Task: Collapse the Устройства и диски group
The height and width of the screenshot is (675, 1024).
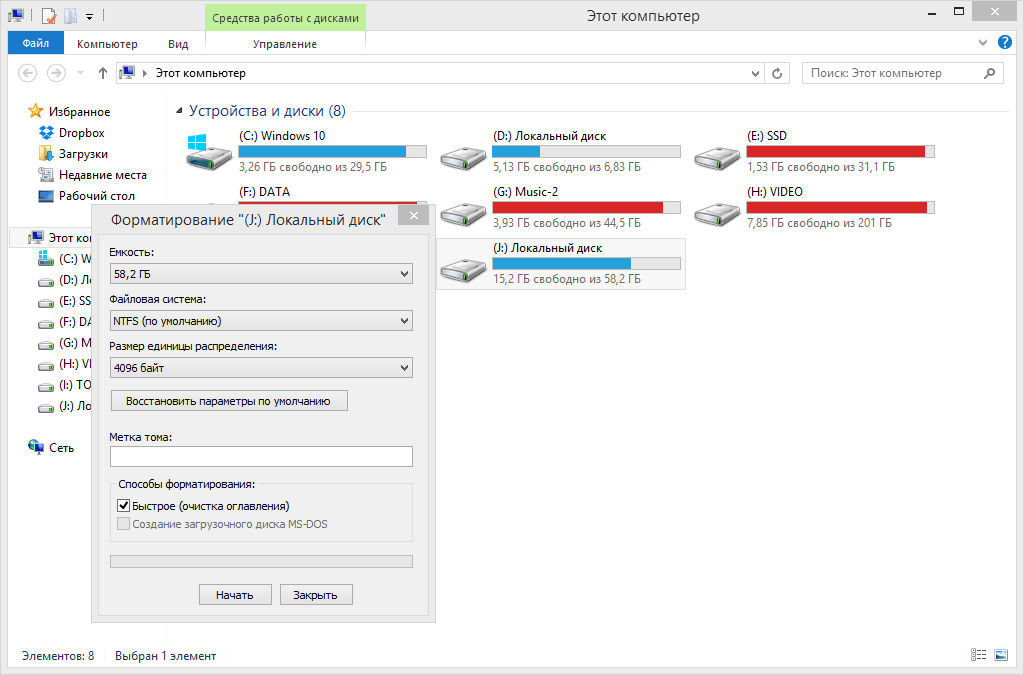Action: (179, 112)
